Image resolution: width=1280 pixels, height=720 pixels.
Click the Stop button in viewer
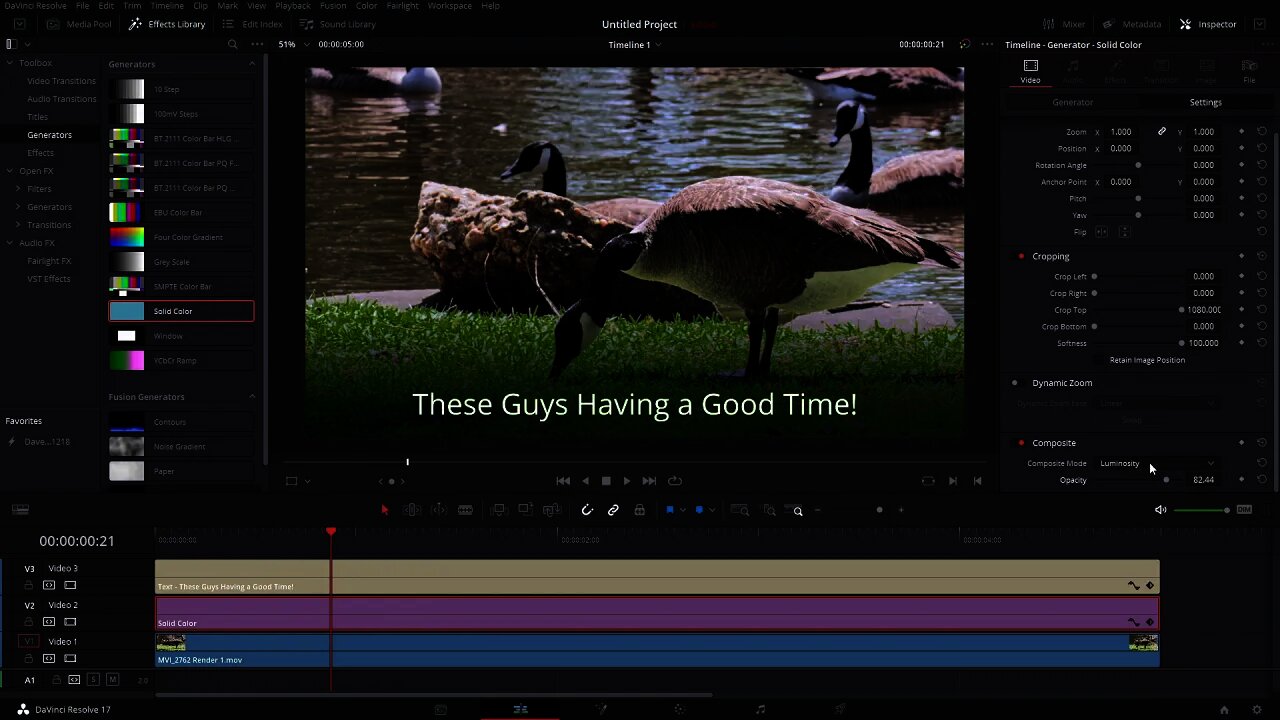click(606, 481)
